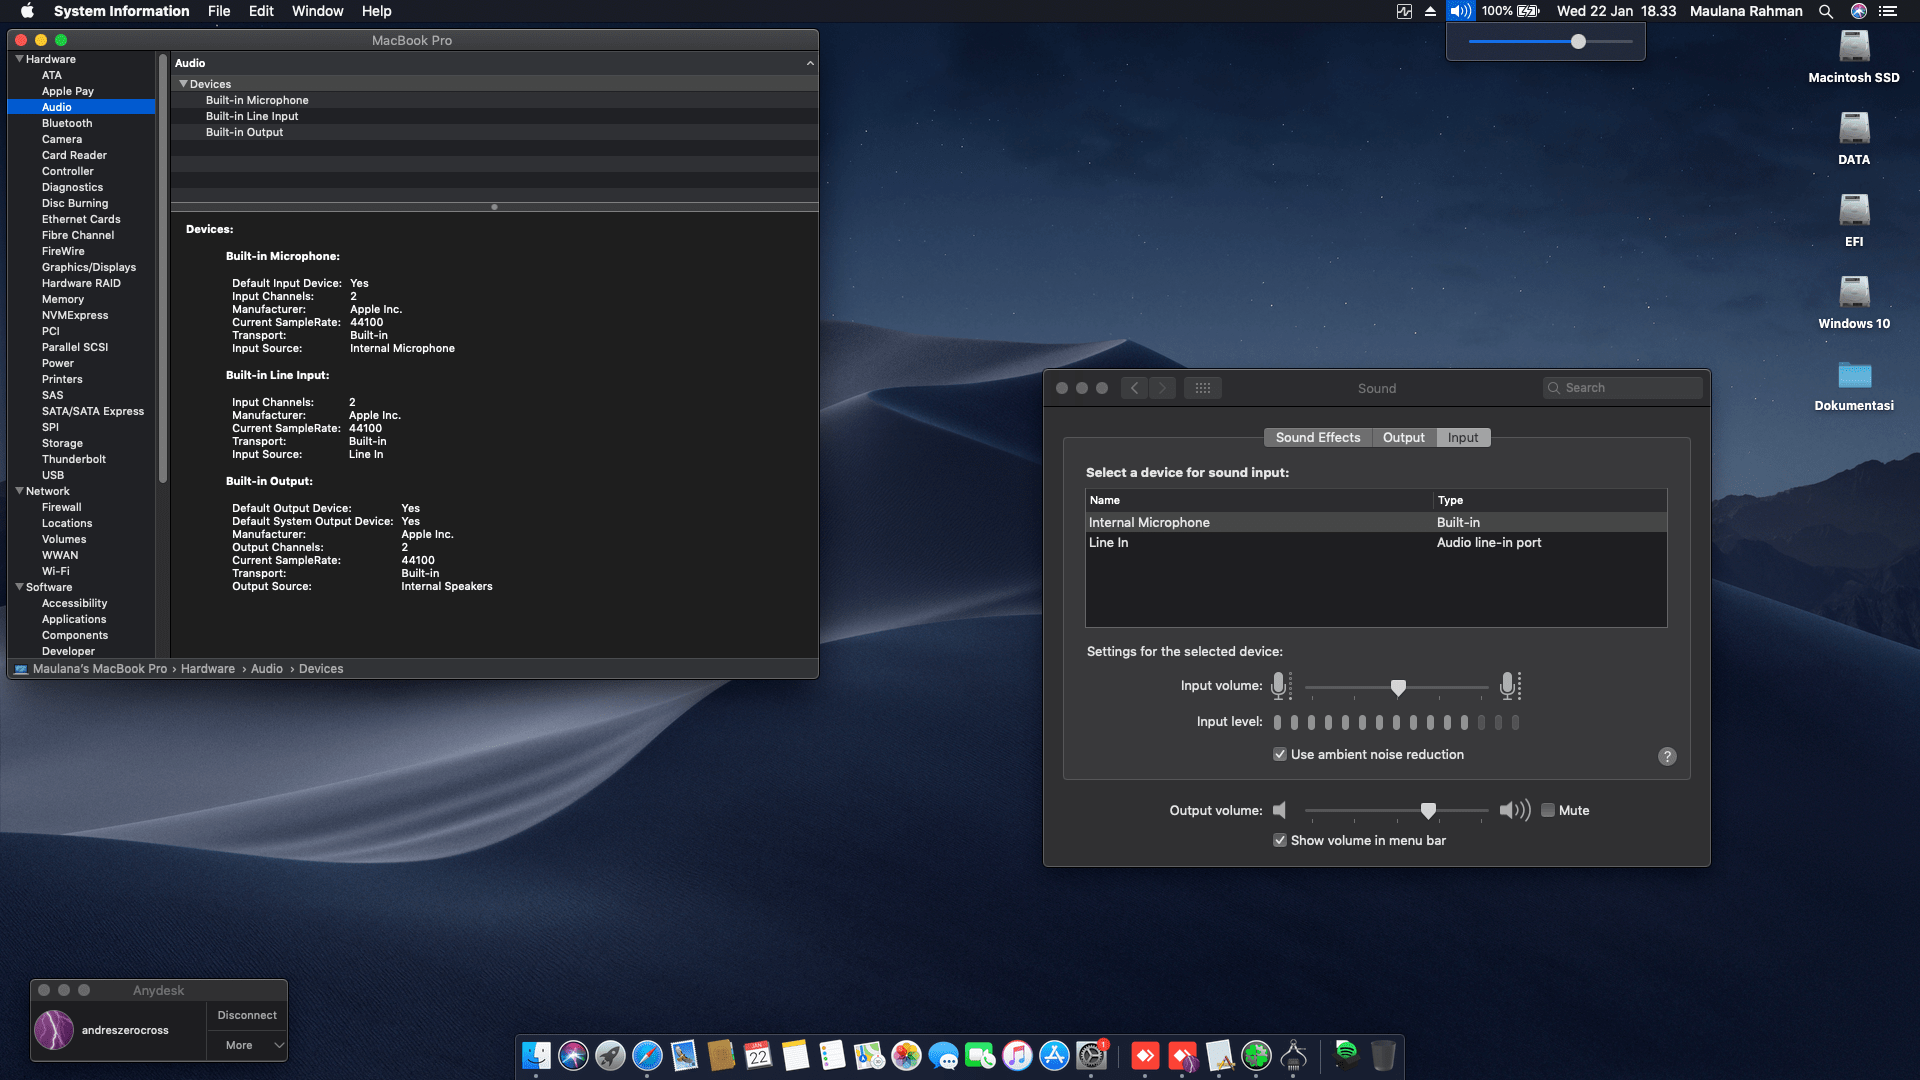Open Safari from the Dock

(647, 1055)
